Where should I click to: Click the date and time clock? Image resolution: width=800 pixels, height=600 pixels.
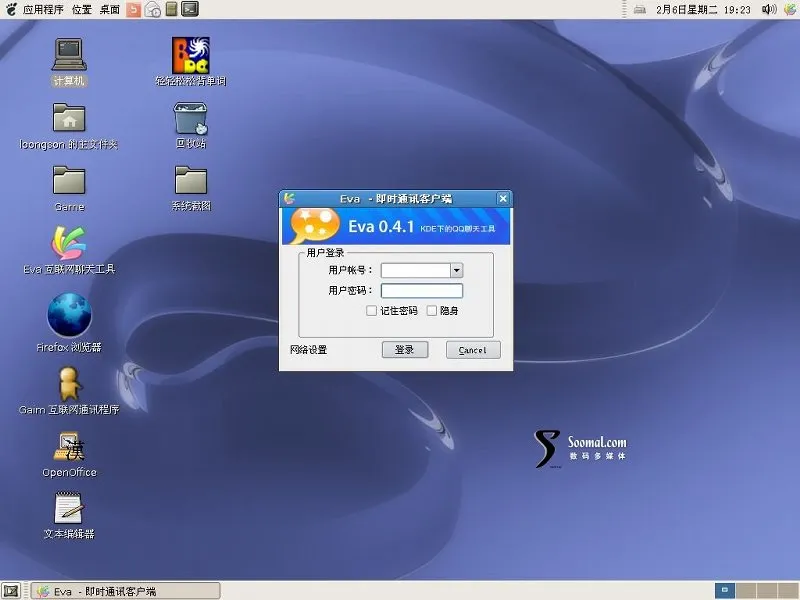703,9
